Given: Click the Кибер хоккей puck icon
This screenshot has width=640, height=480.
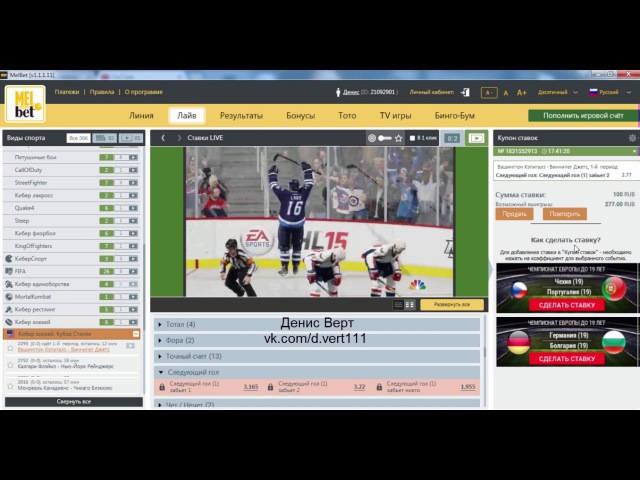Looking at the screenshot, I should pyautogui.click(x=9, y=322).
